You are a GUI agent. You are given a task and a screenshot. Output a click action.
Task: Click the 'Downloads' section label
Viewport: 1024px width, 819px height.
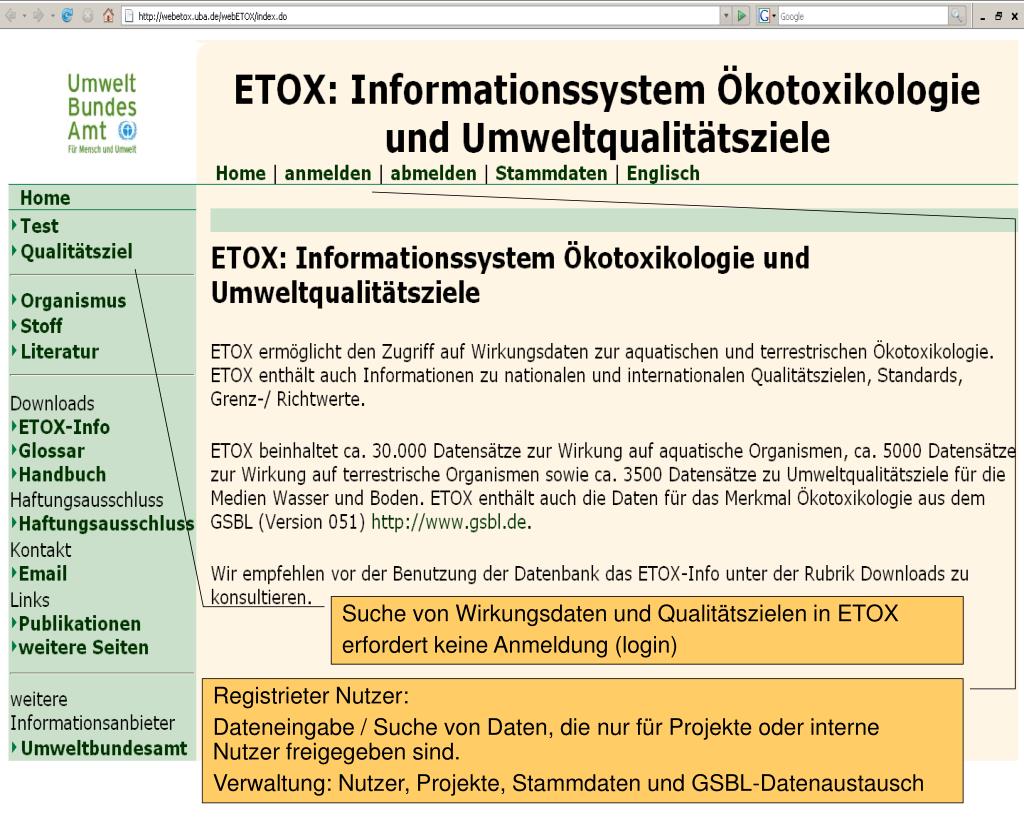52,404
